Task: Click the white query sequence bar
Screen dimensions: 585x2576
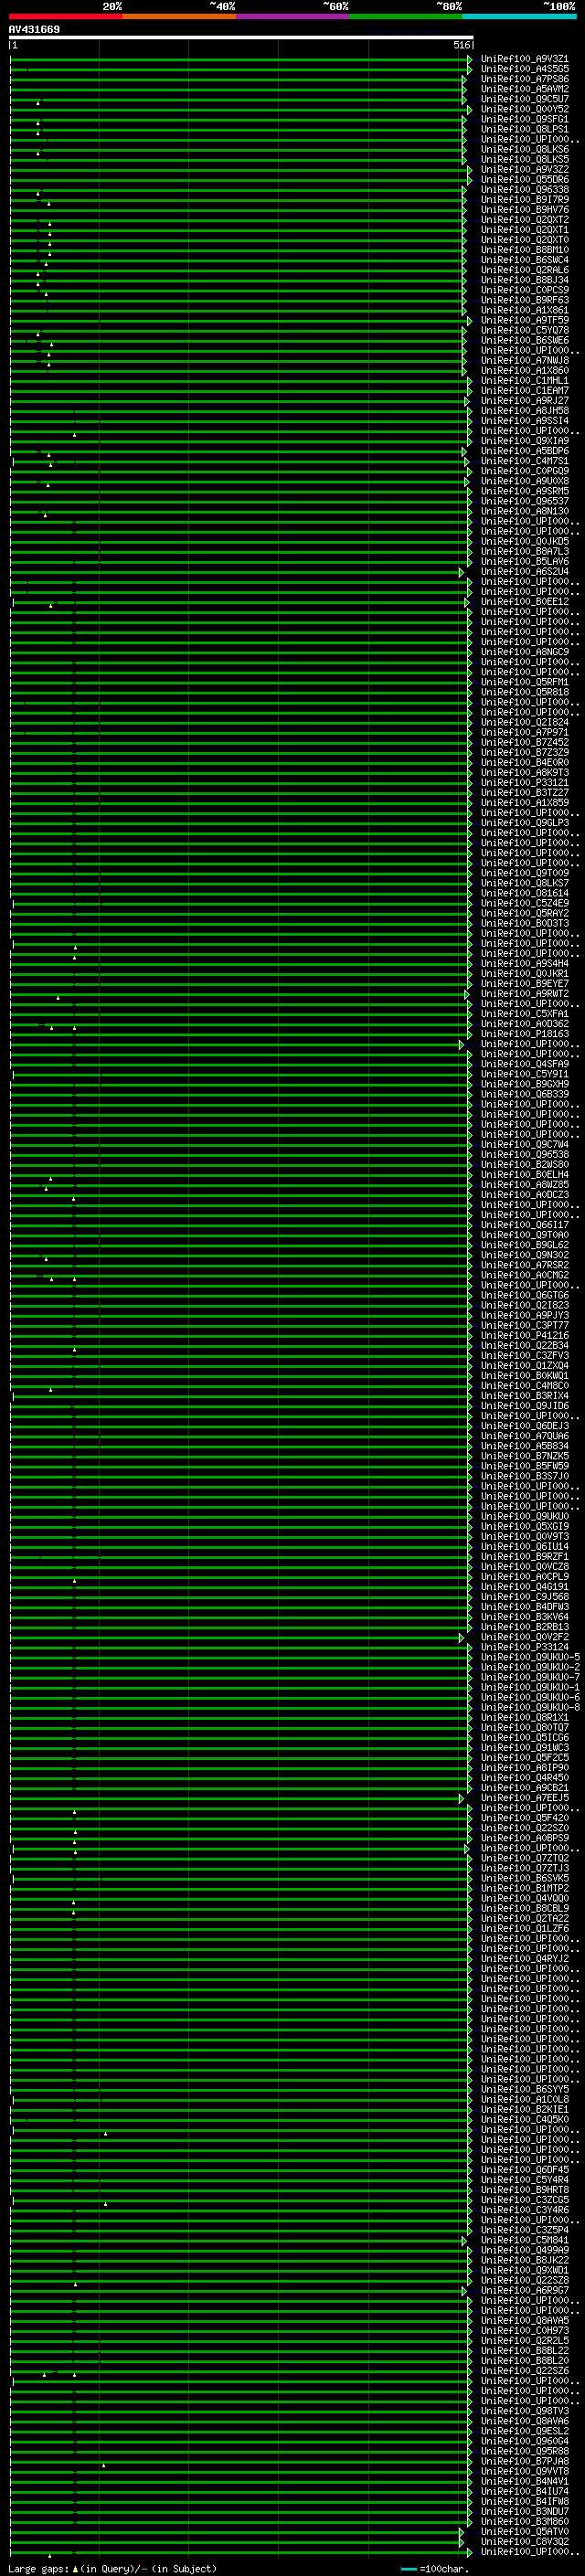Action: 241,37
